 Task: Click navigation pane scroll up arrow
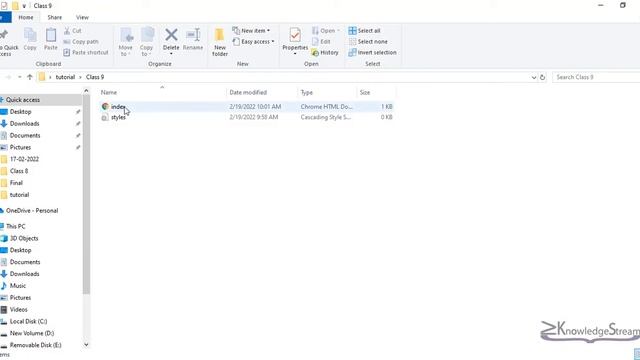[86, 91]
